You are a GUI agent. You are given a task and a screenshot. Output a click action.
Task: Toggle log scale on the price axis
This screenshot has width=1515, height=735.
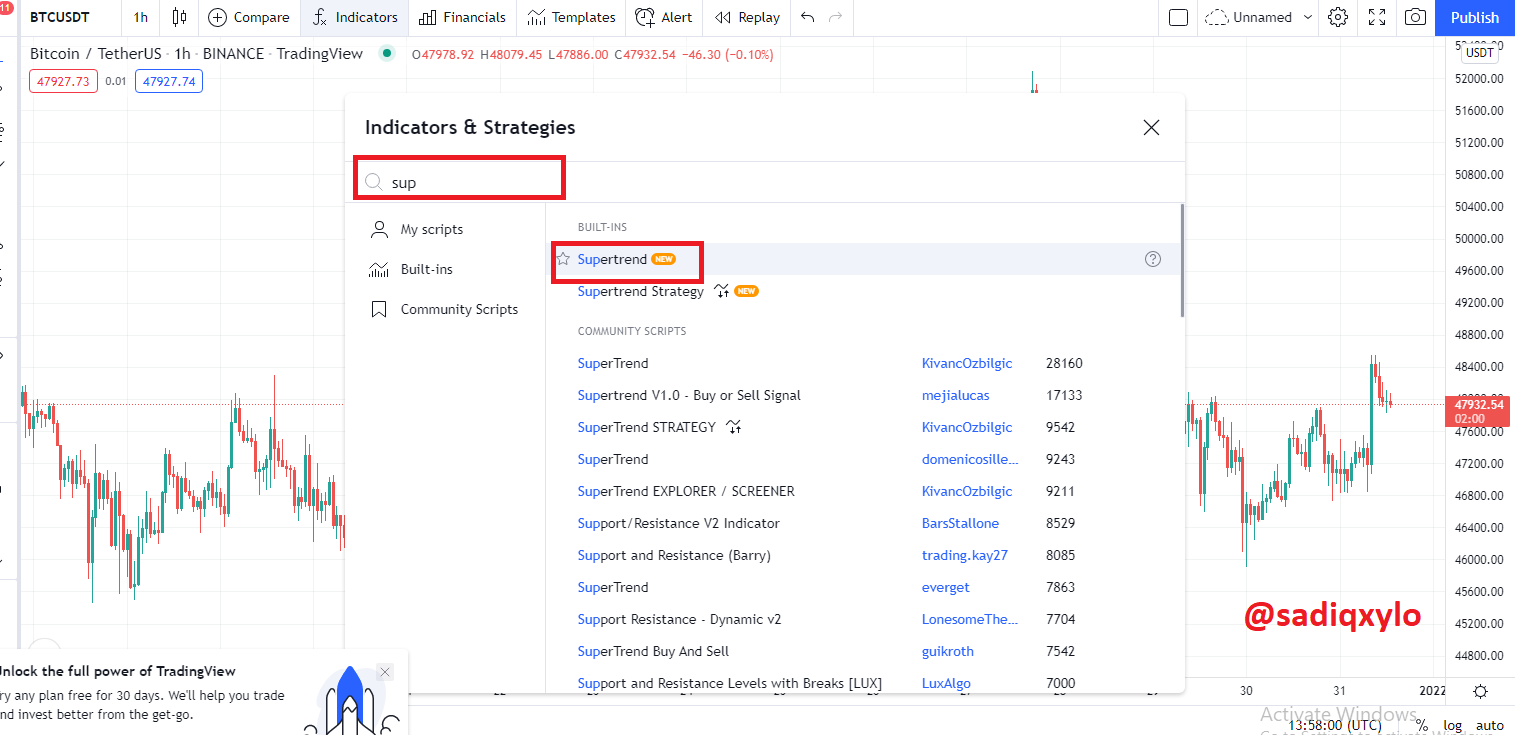point(1452,725)
